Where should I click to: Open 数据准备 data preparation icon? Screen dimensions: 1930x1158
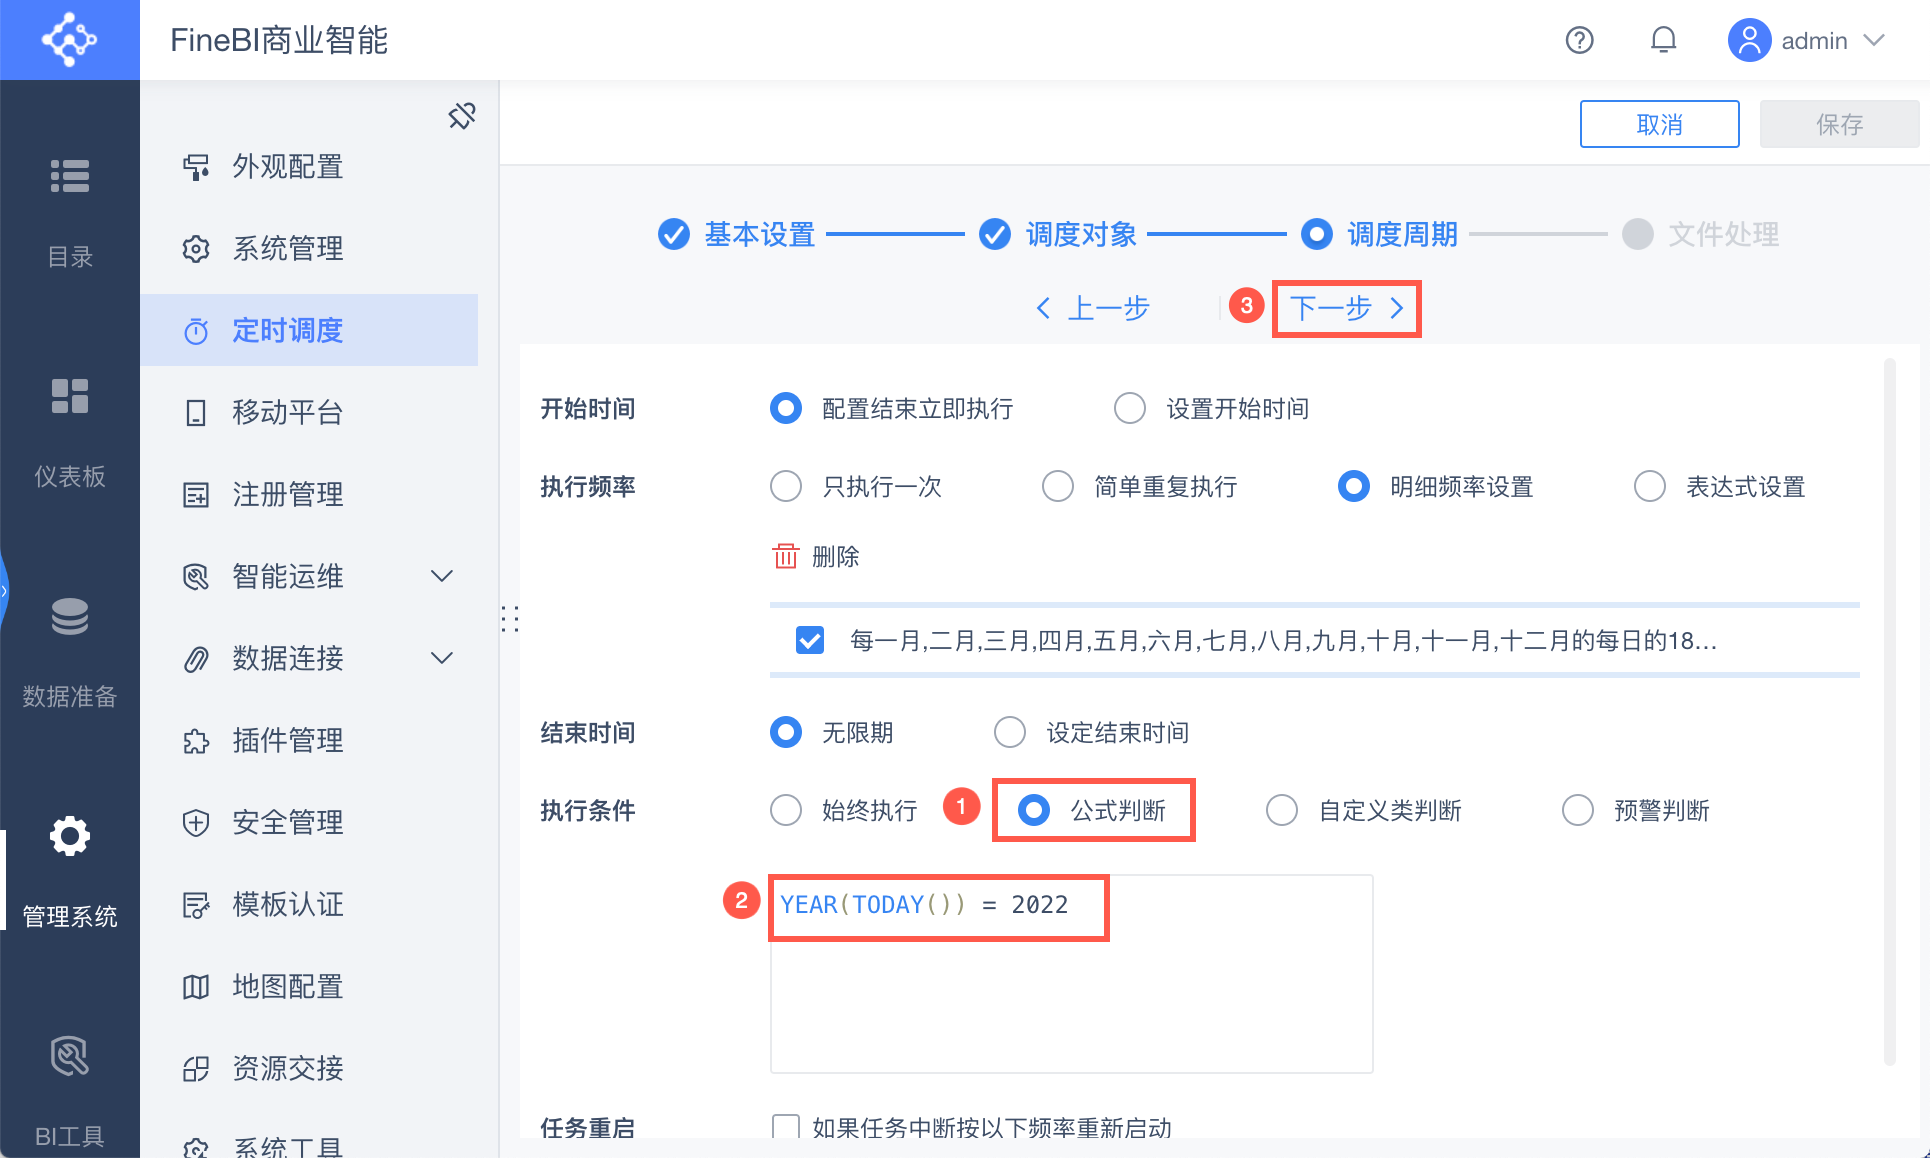(70, 616)
